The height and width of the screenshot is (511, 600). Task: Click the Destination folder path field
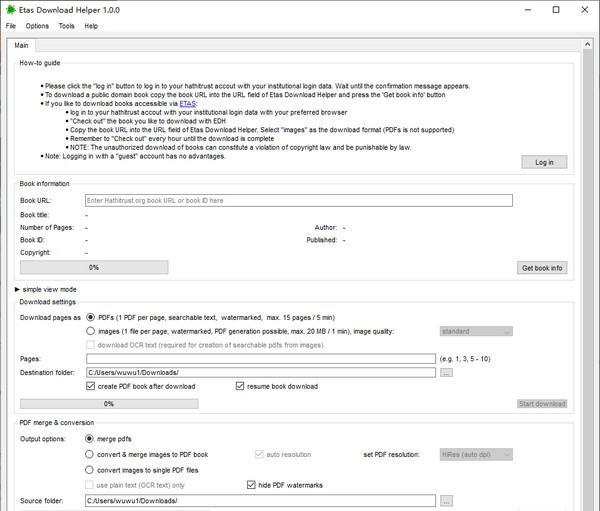[x=261, y=372]
